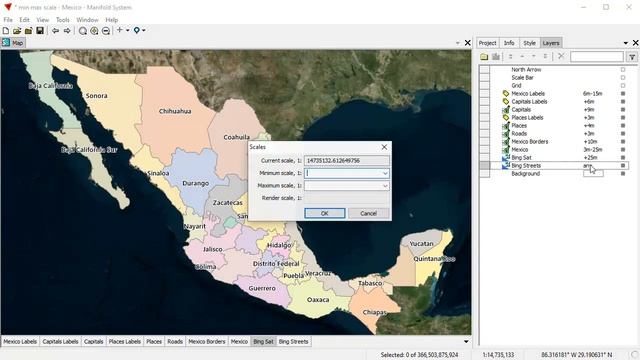This screenshot has height=360, width=640.
Task: Open the map window tabs dropdown arrow
Action: 457,43
